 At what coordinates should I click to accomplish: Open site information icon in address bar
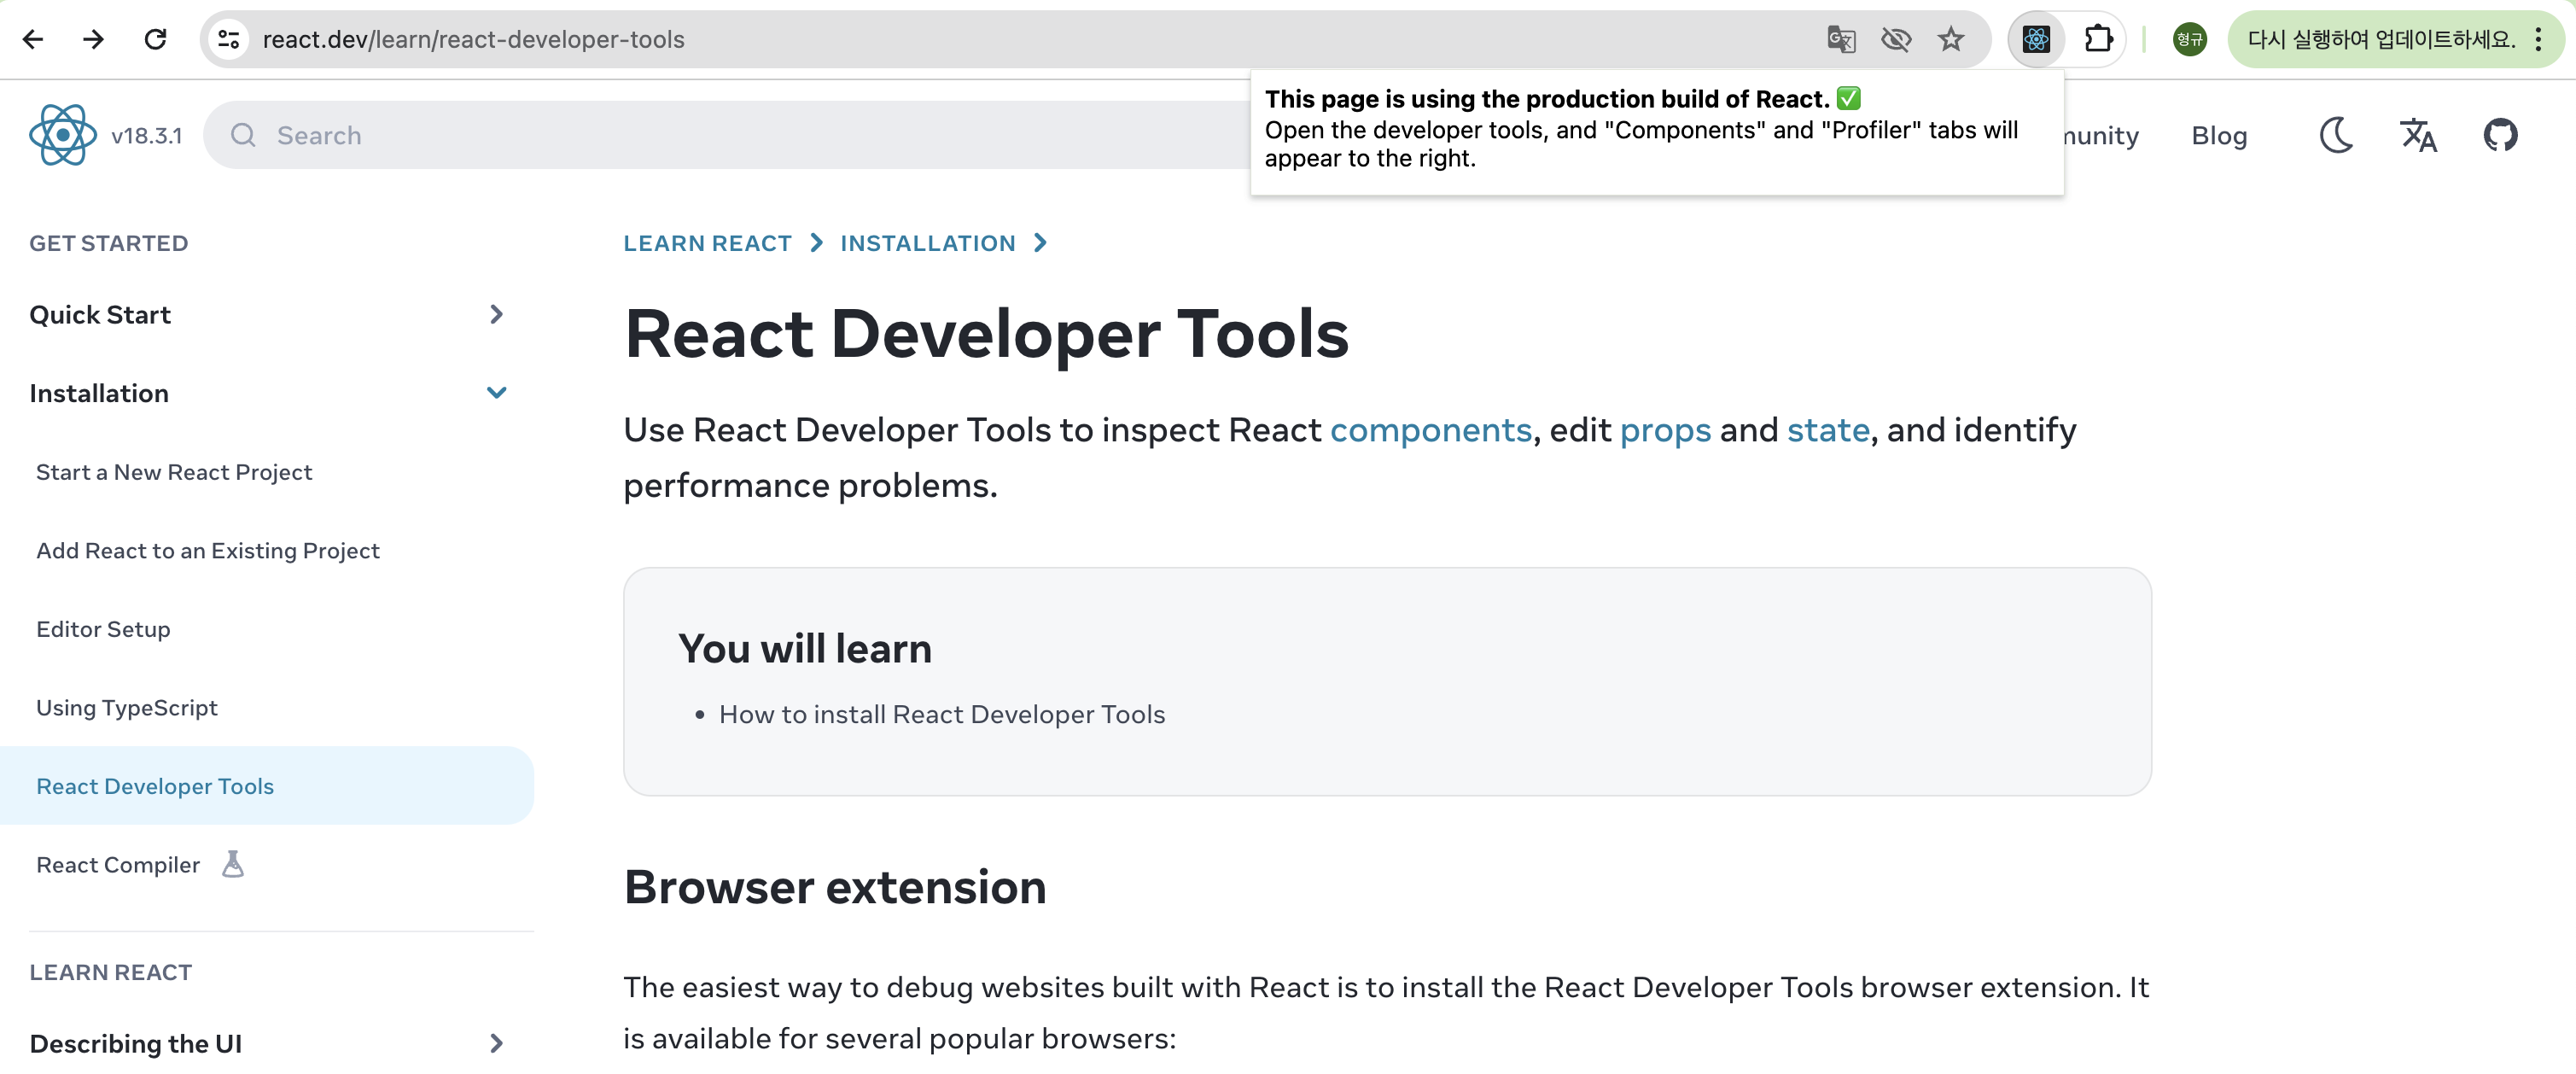pyautogui.click(x=229, y=39)
